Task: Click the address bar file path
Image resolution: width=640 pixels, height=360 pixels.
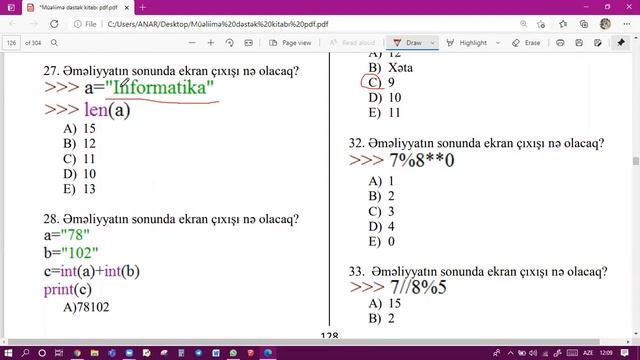Action: 218,24
